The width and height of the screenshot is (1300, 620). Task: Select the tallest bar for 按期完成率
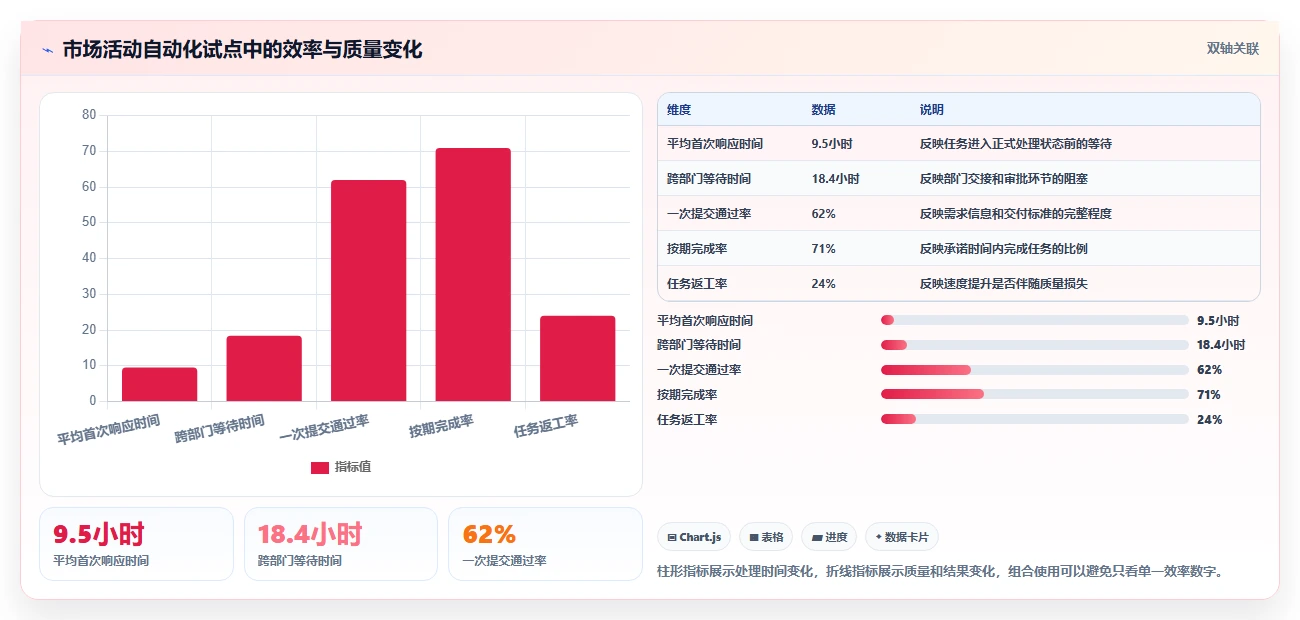tap(473, 275)
